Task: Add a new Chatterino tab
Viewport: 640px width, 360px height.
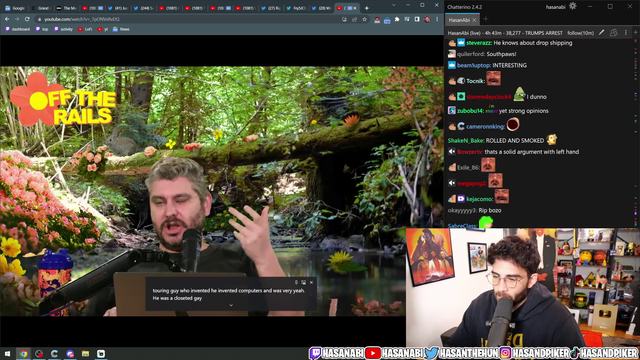Action: point(486,19)
